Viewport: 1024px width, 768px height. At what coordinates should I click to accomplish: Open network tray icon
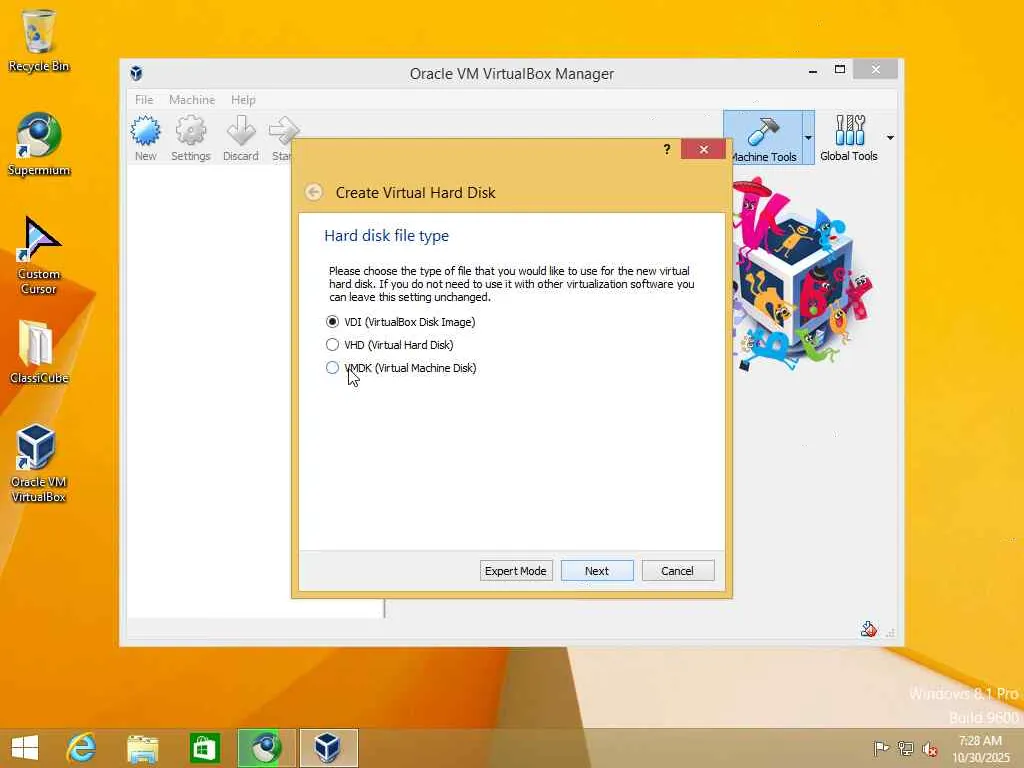pyautogui.click(x=905, y=748)
